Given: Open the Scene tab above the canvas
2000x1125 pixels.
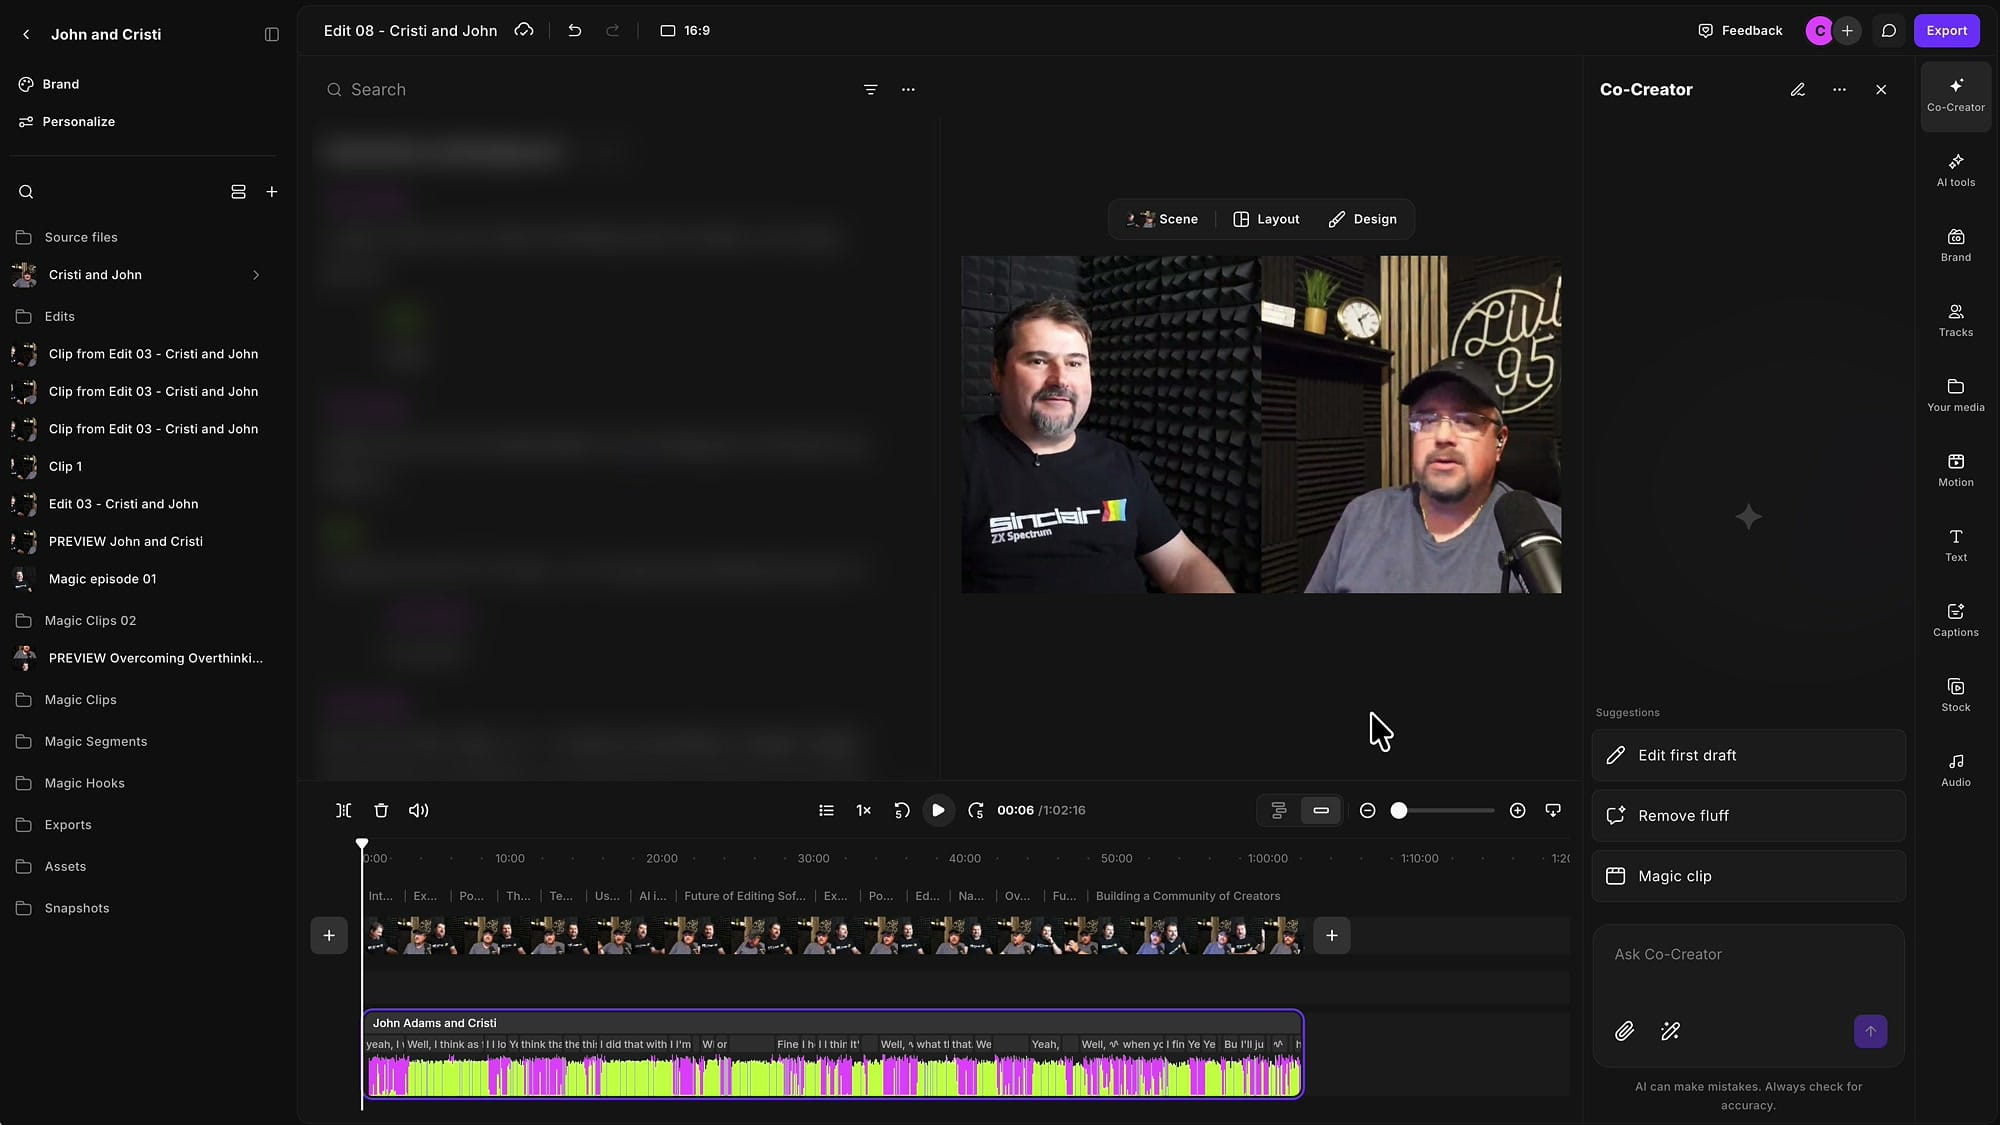Looking at the screenshot, I should click(1163, 219).
